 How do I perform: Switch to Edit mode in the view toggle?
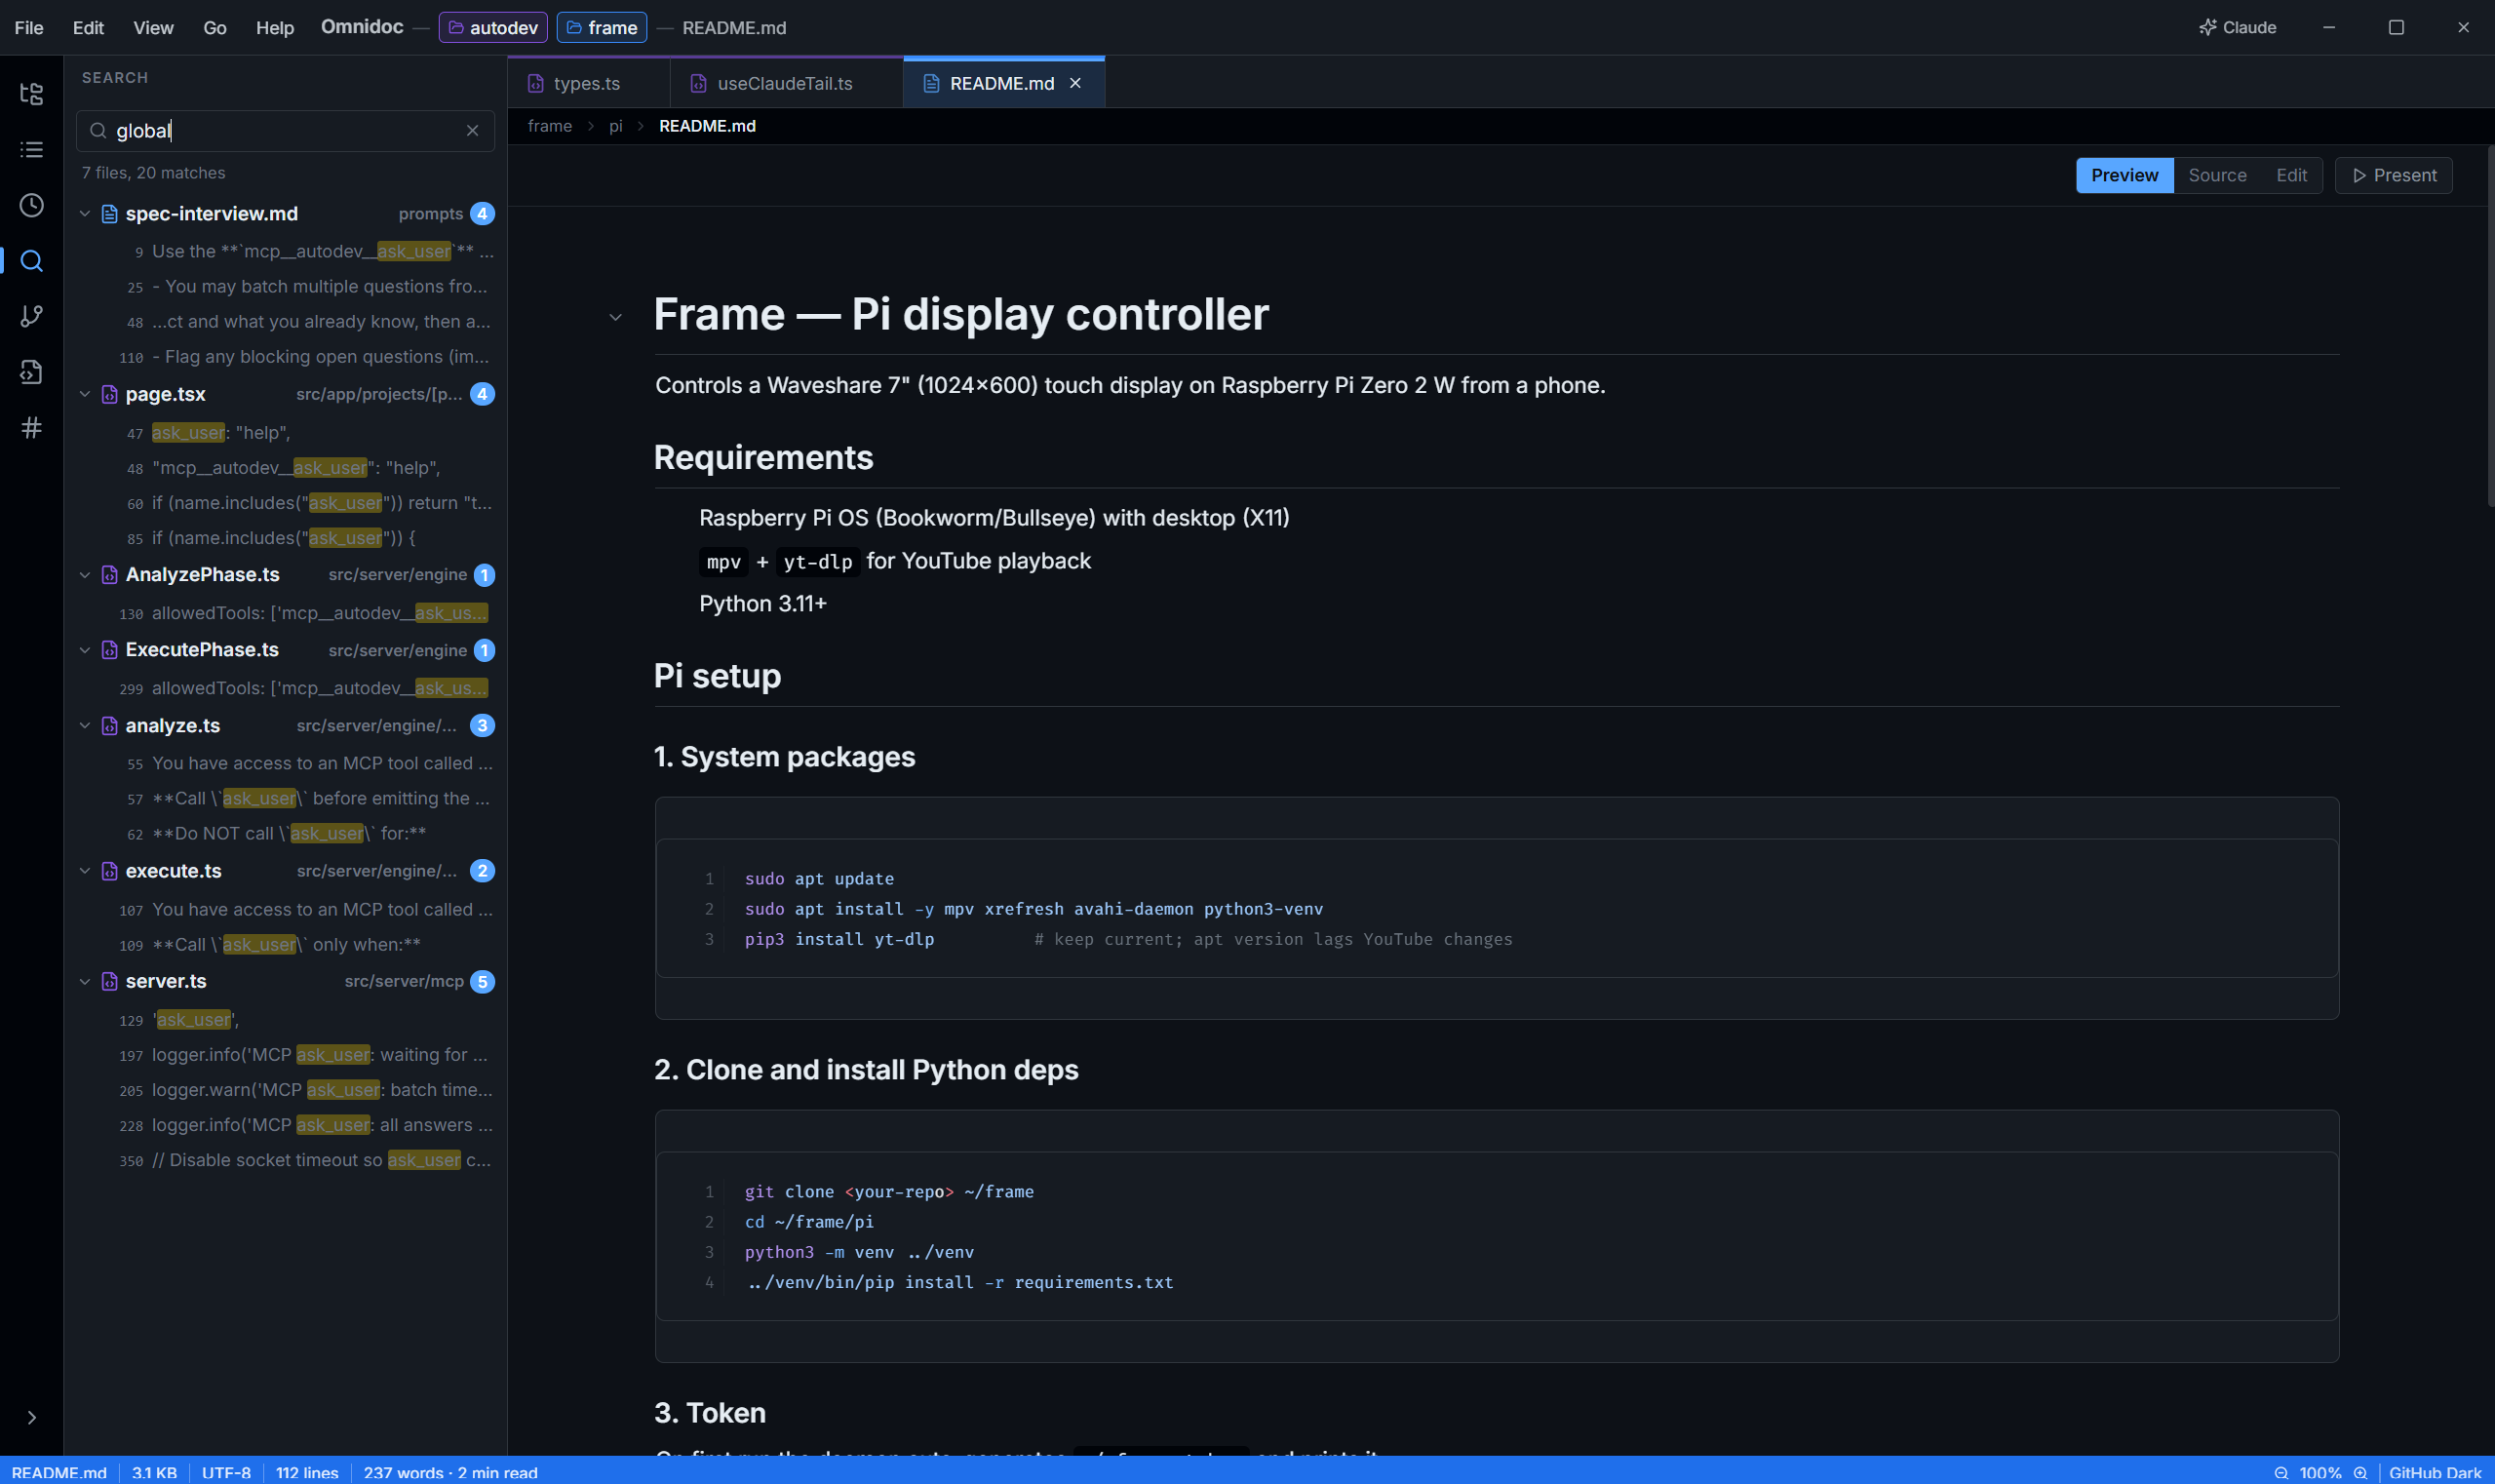click(2291, 175)
